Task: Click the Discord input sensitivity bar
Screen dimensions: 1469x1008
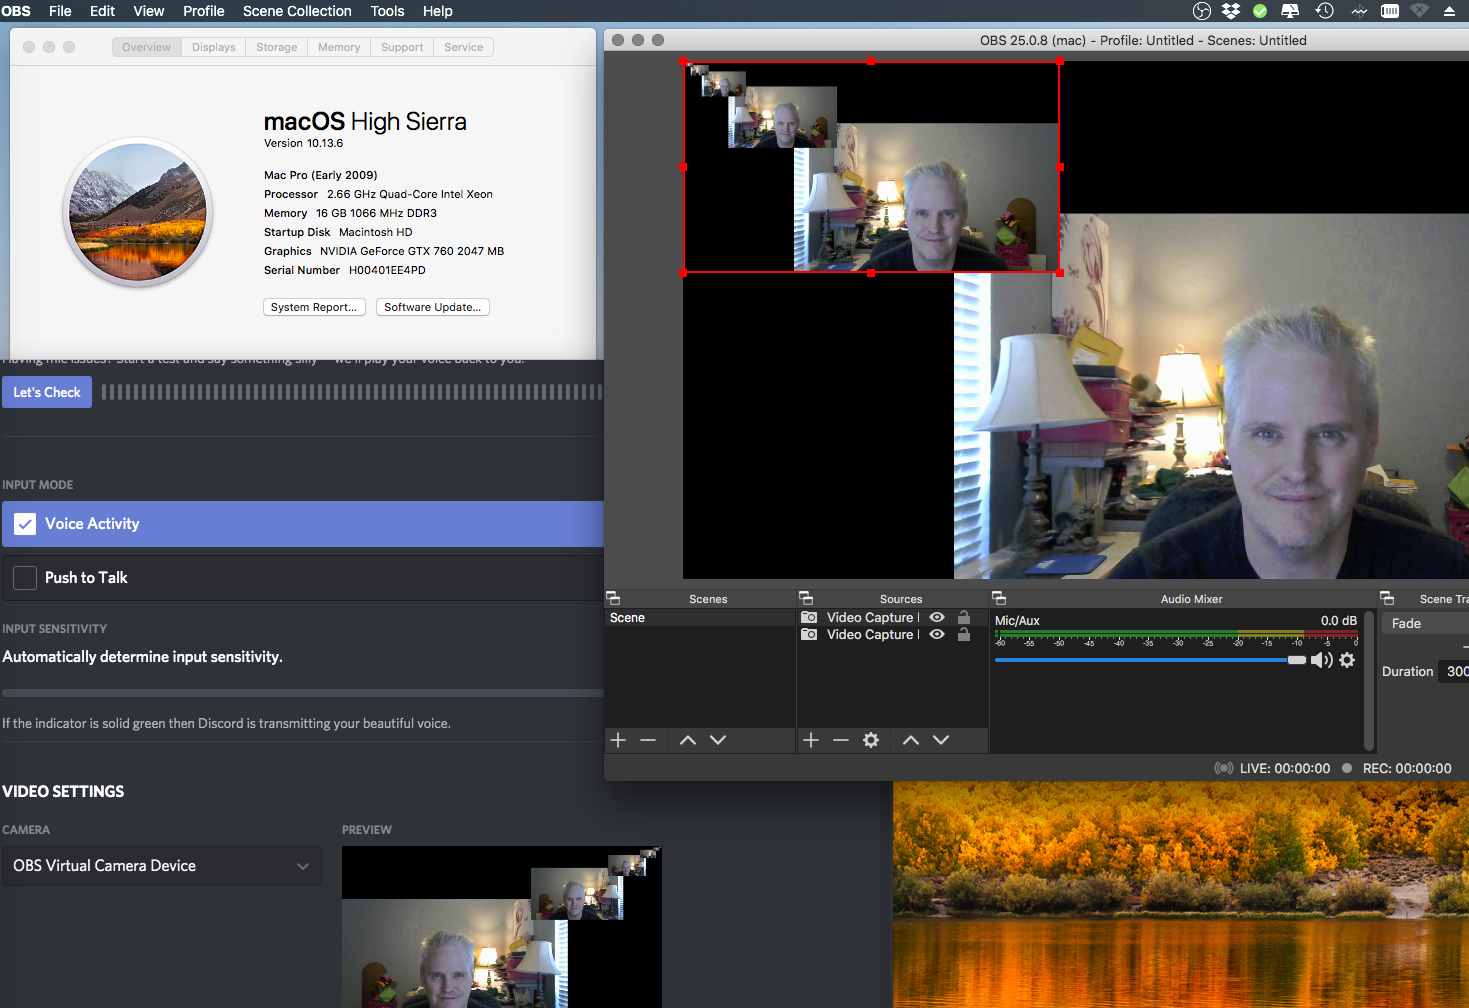Action: coord(303,693)
